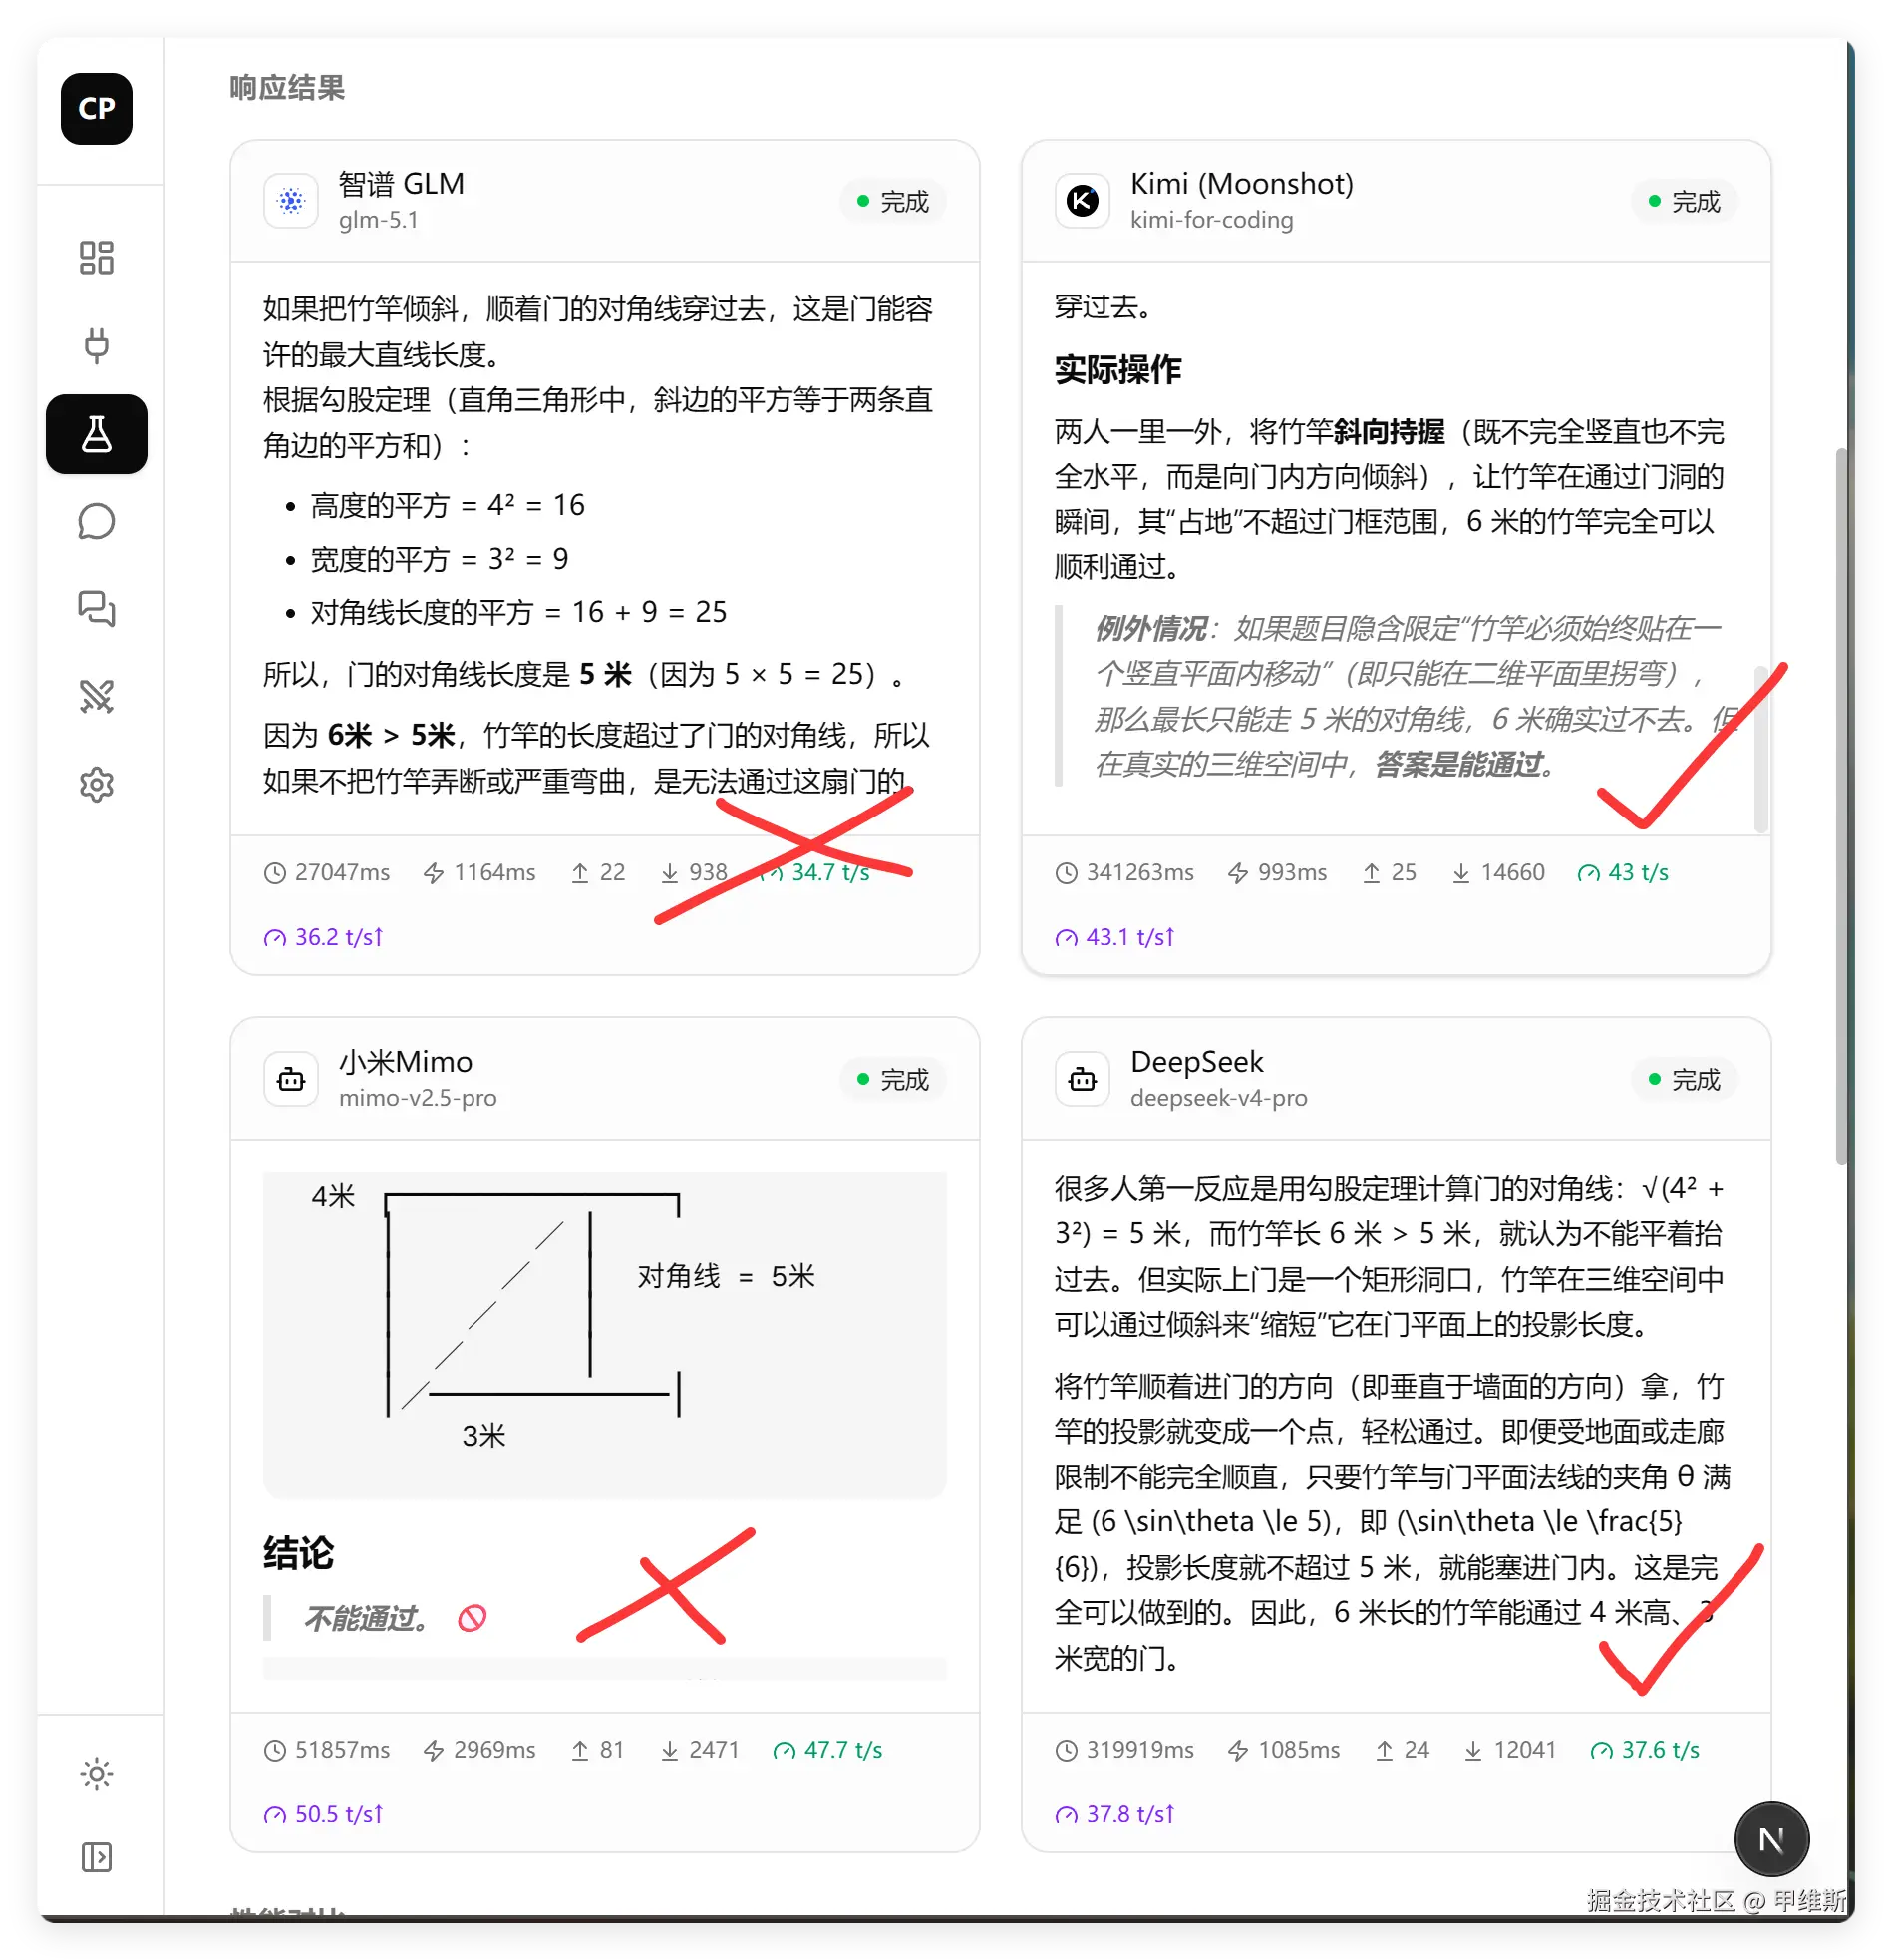Click the 结论 heading in Mimo response
Image resolution: width=1892 pixels, height=1960 pixels.
pyautogui.click(x=298, y=1553)
